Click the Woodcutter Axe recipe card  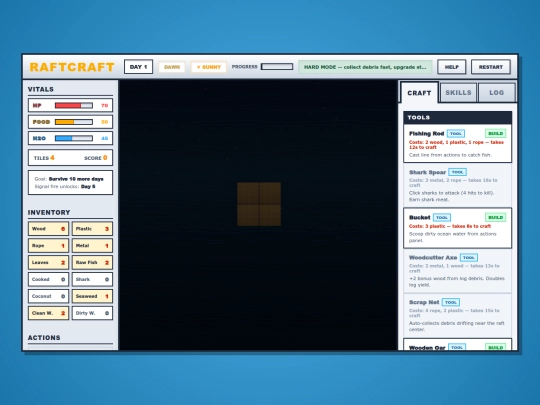(457, 271)
